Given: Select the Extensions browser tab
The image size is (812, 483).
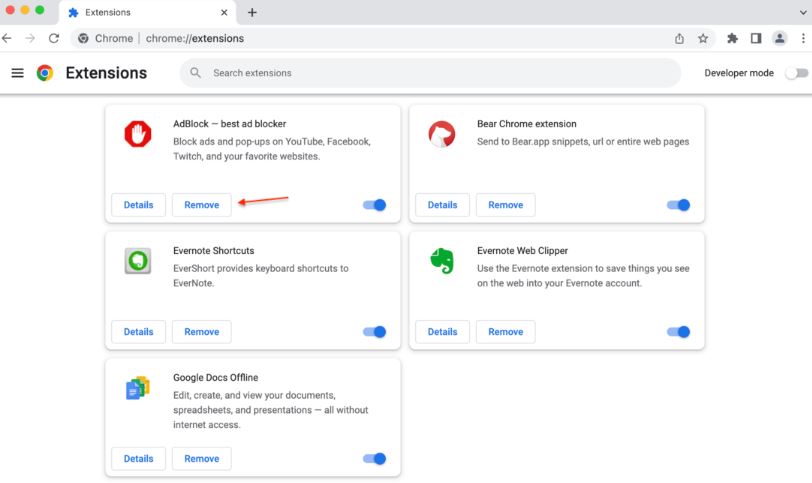Looking at the screenshot, I should pyautogui.click(x=148, y=12).
